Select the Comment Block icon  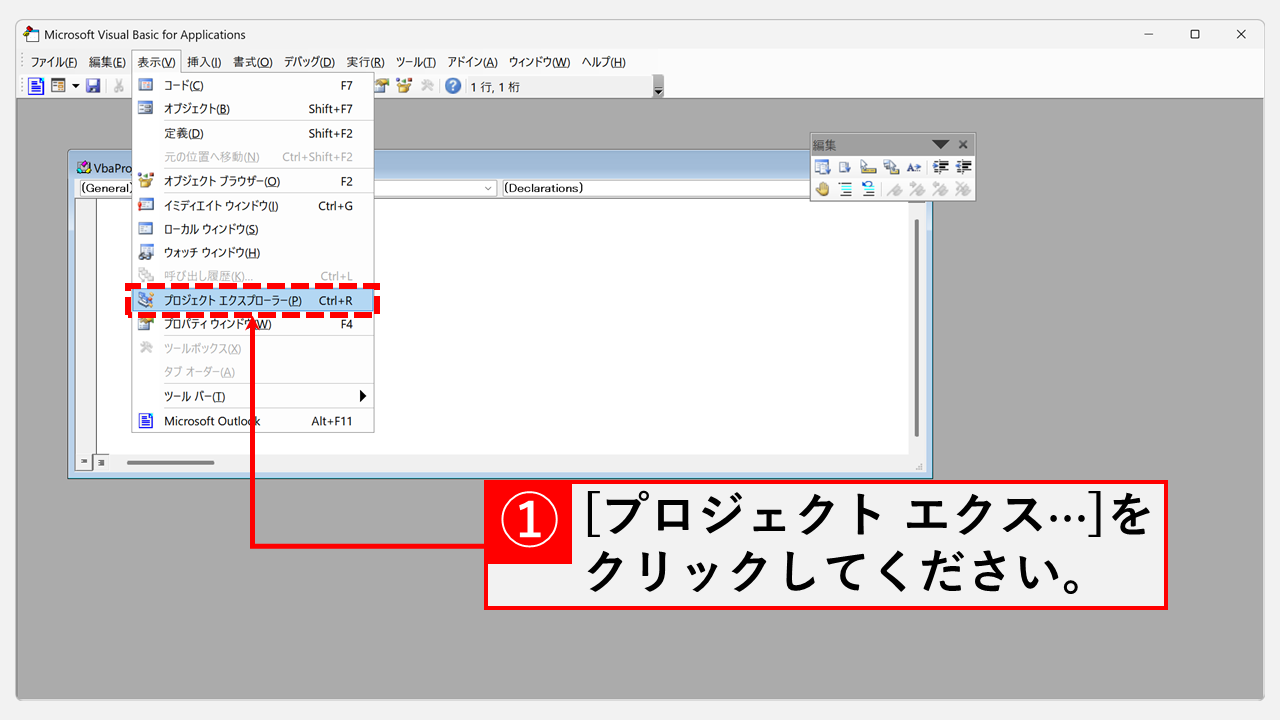pos(845,189)
